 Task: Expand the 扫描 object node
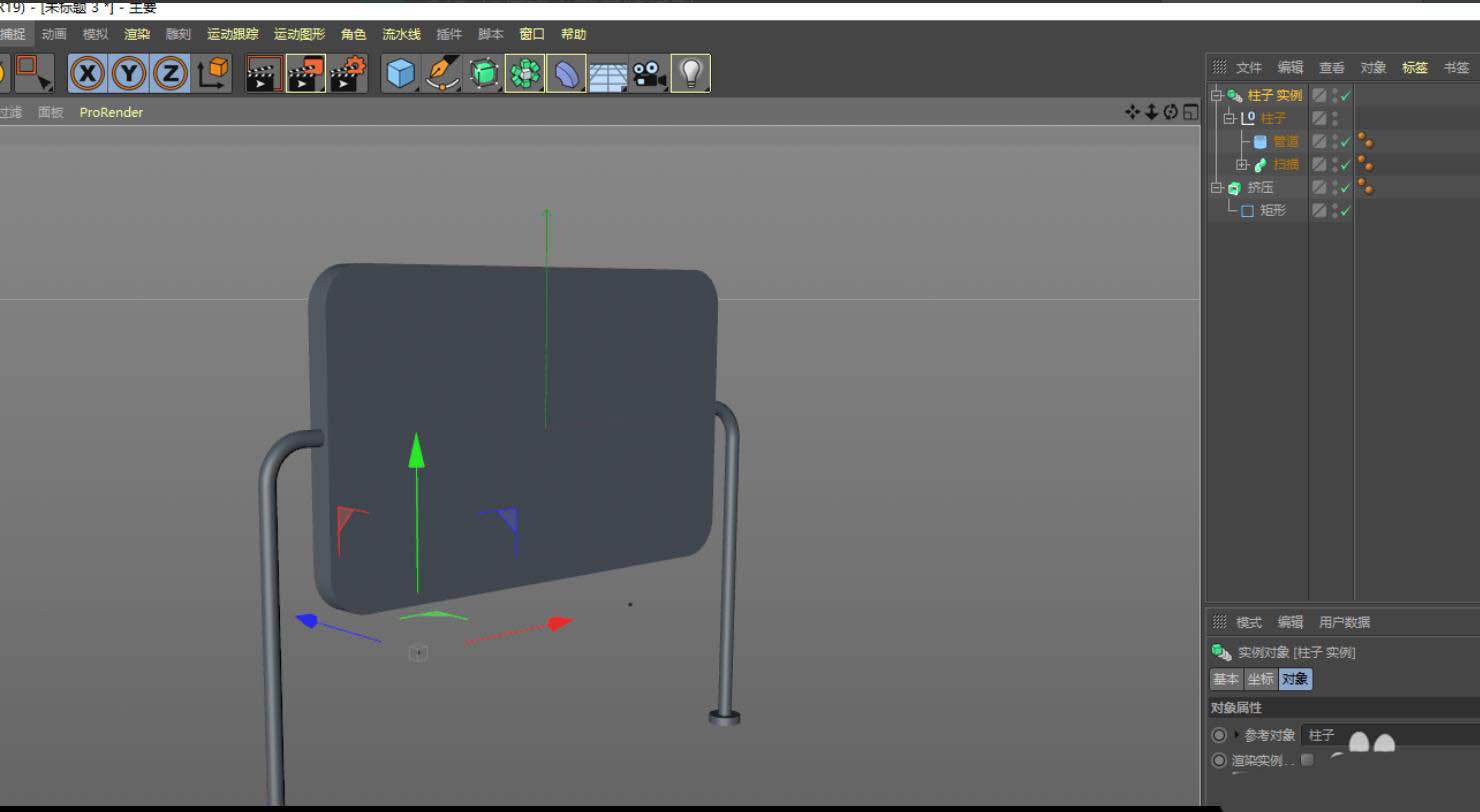(1242, 165)
